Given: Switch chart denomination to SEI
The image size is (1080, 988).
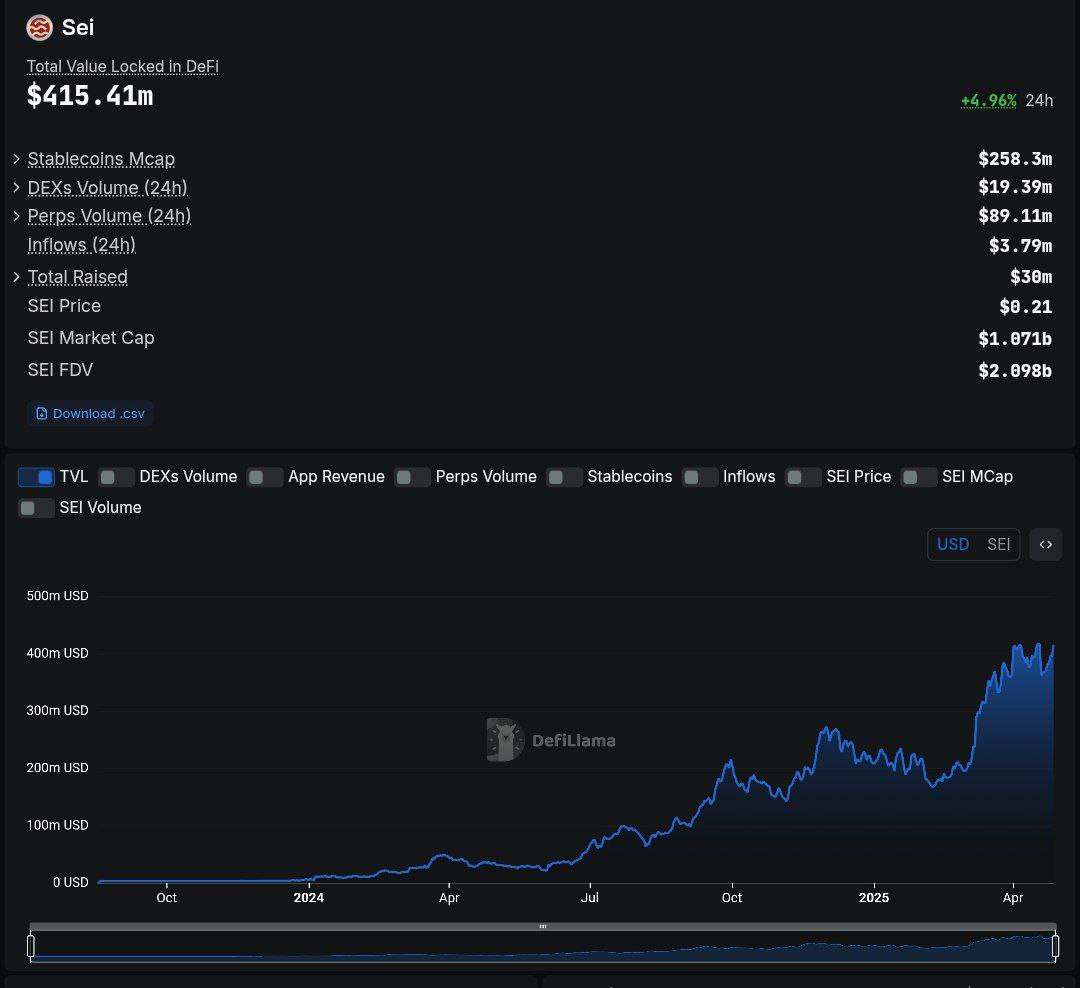Looking at the screenshot, I should pos(998,544).
